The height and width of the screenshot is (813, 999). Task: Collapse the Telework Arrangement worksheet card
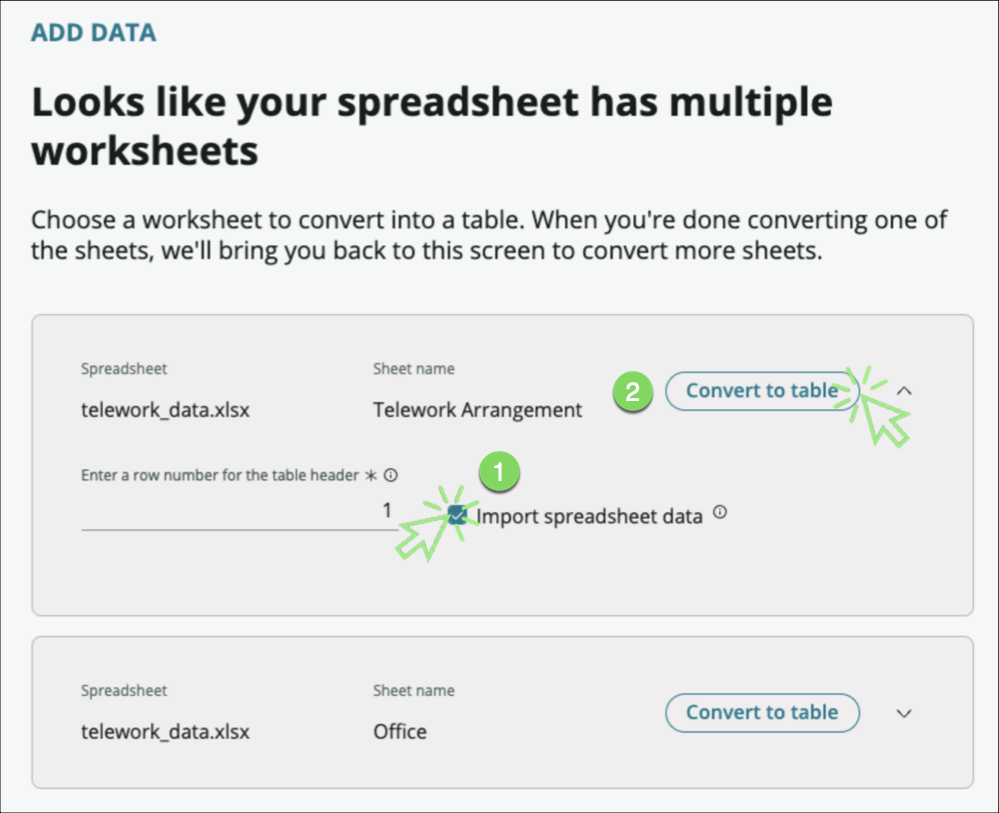point(904,391)
